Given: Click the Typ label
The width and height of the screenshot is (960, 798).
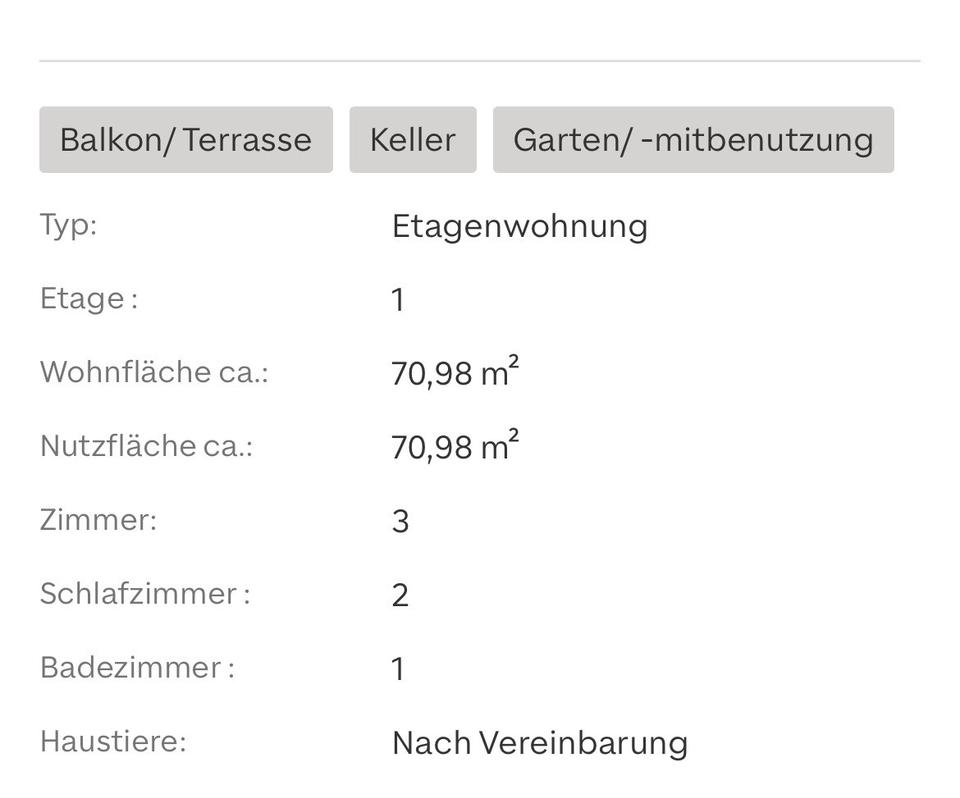Looking at the screenshot, I should 68,224.
